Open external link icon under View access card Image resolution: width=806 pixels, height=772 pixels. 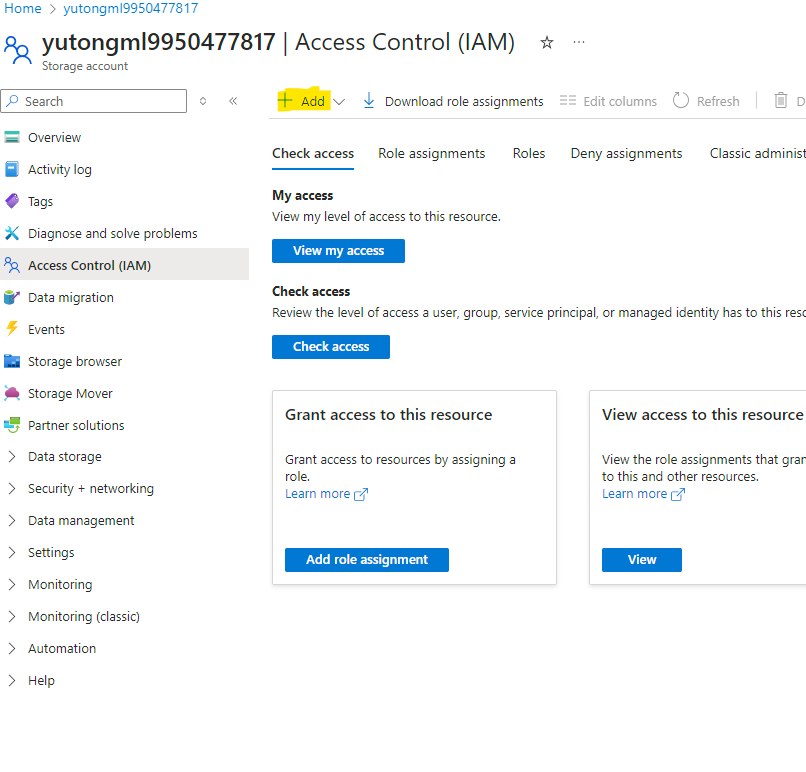pyautogui.click(x=678, y=494)
